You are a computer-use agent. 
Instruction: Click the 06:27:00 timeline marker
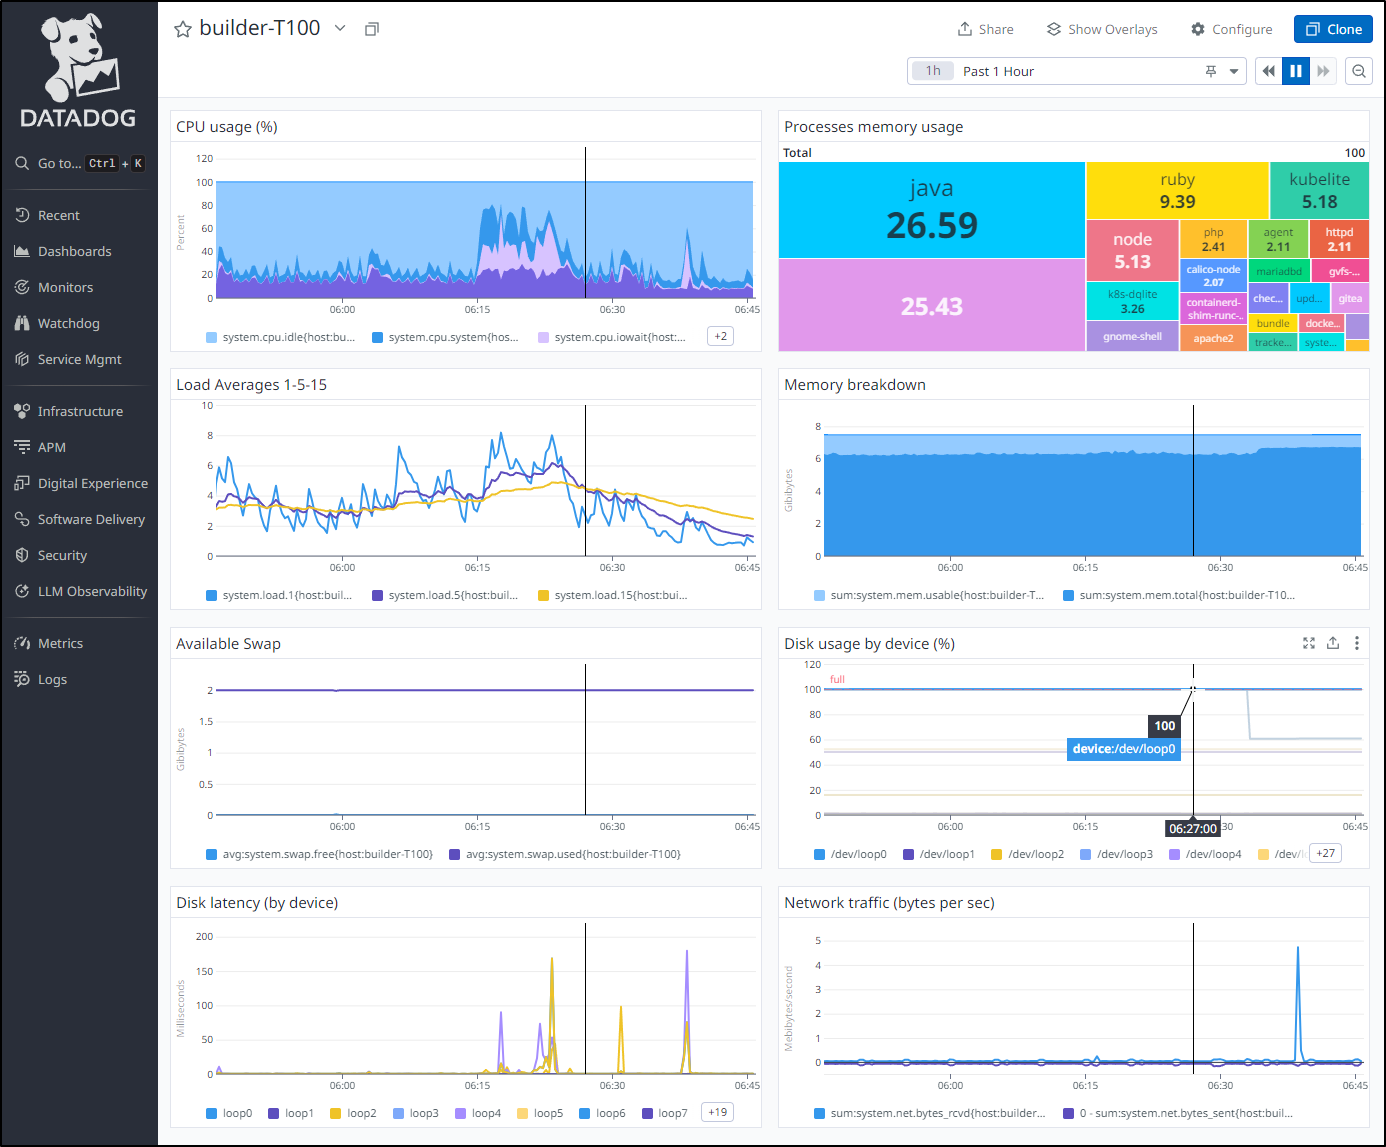point(1193,828)
